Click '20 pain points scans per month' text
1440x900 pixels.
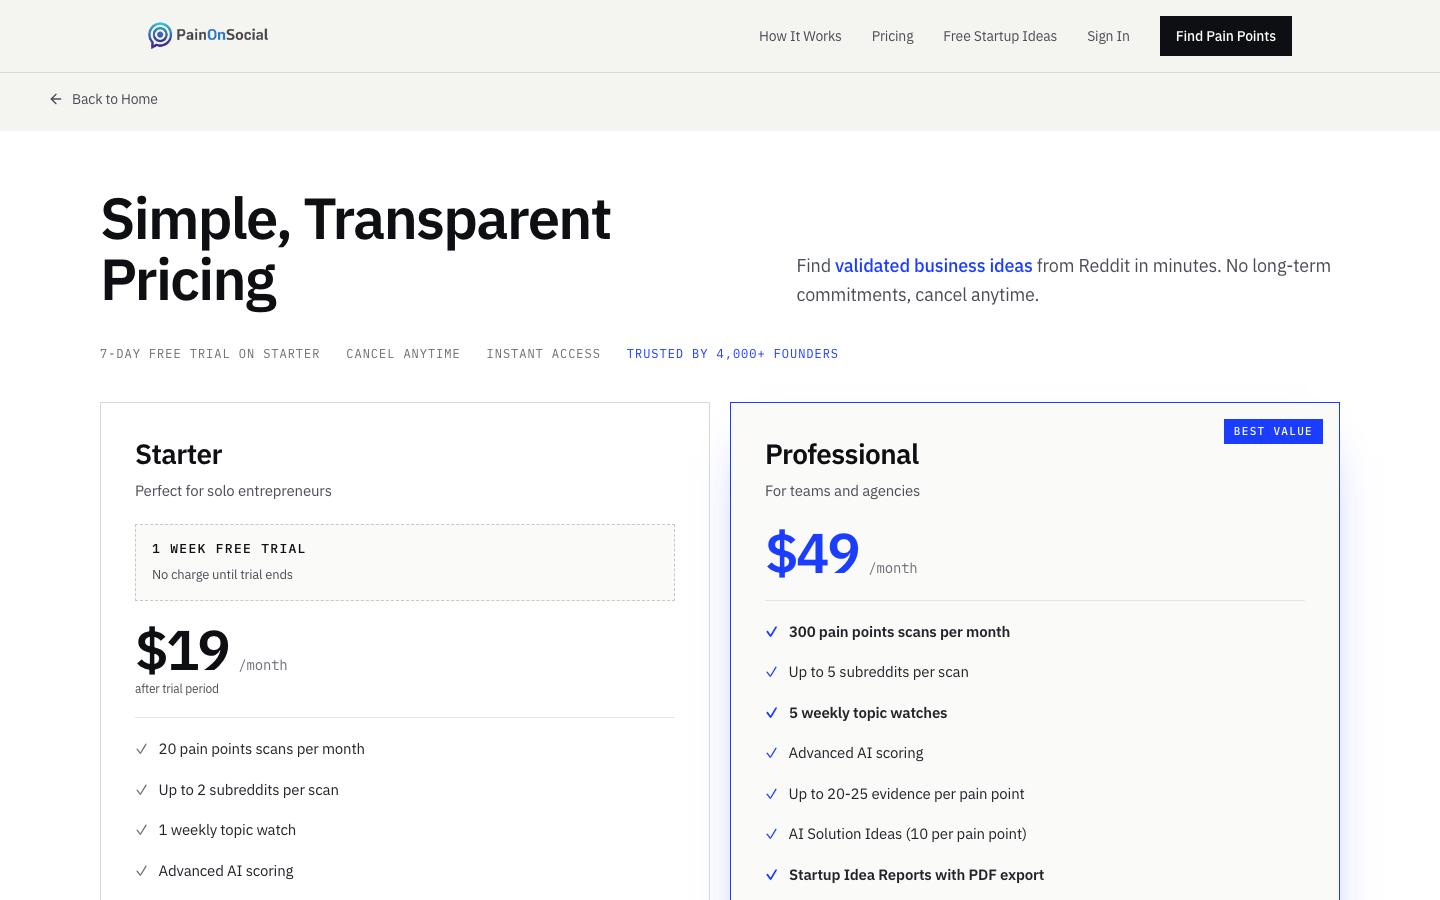(x=261, y=749)
